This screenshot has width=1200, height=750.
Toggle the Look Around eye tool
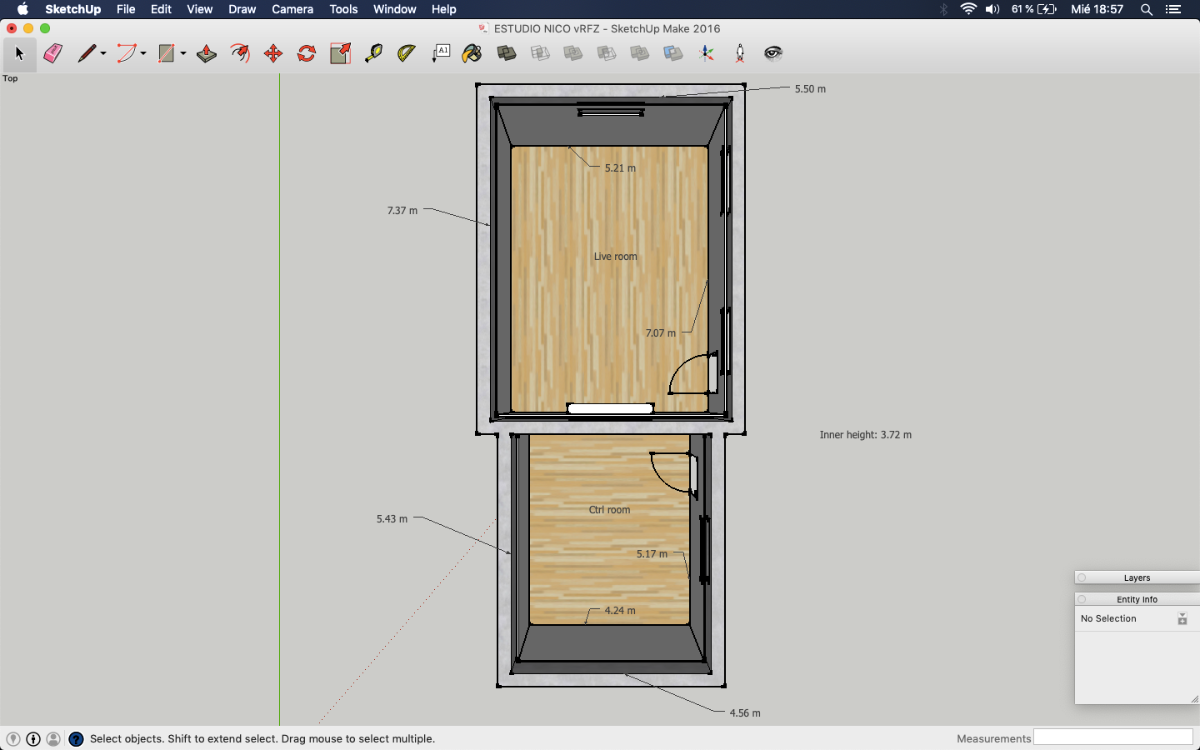pyautogui.click(x=773, y=53)
